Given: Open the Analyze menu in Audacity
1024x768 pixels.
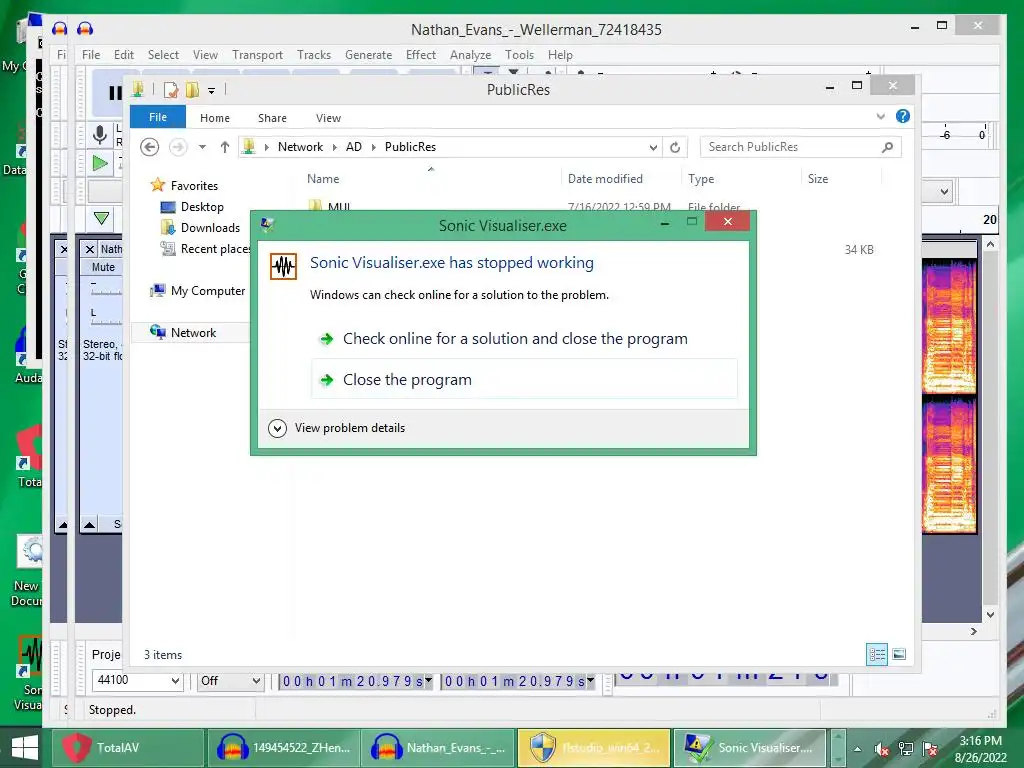Looking at the screenshot, I should pyautogui.click(x=470, y=55).
